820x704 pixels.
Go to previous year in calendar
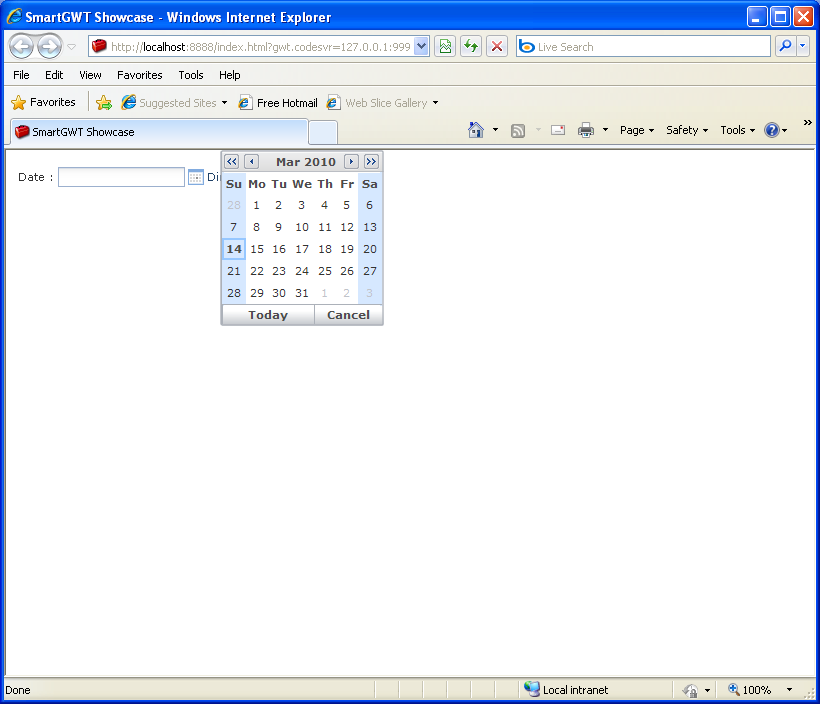232,162
